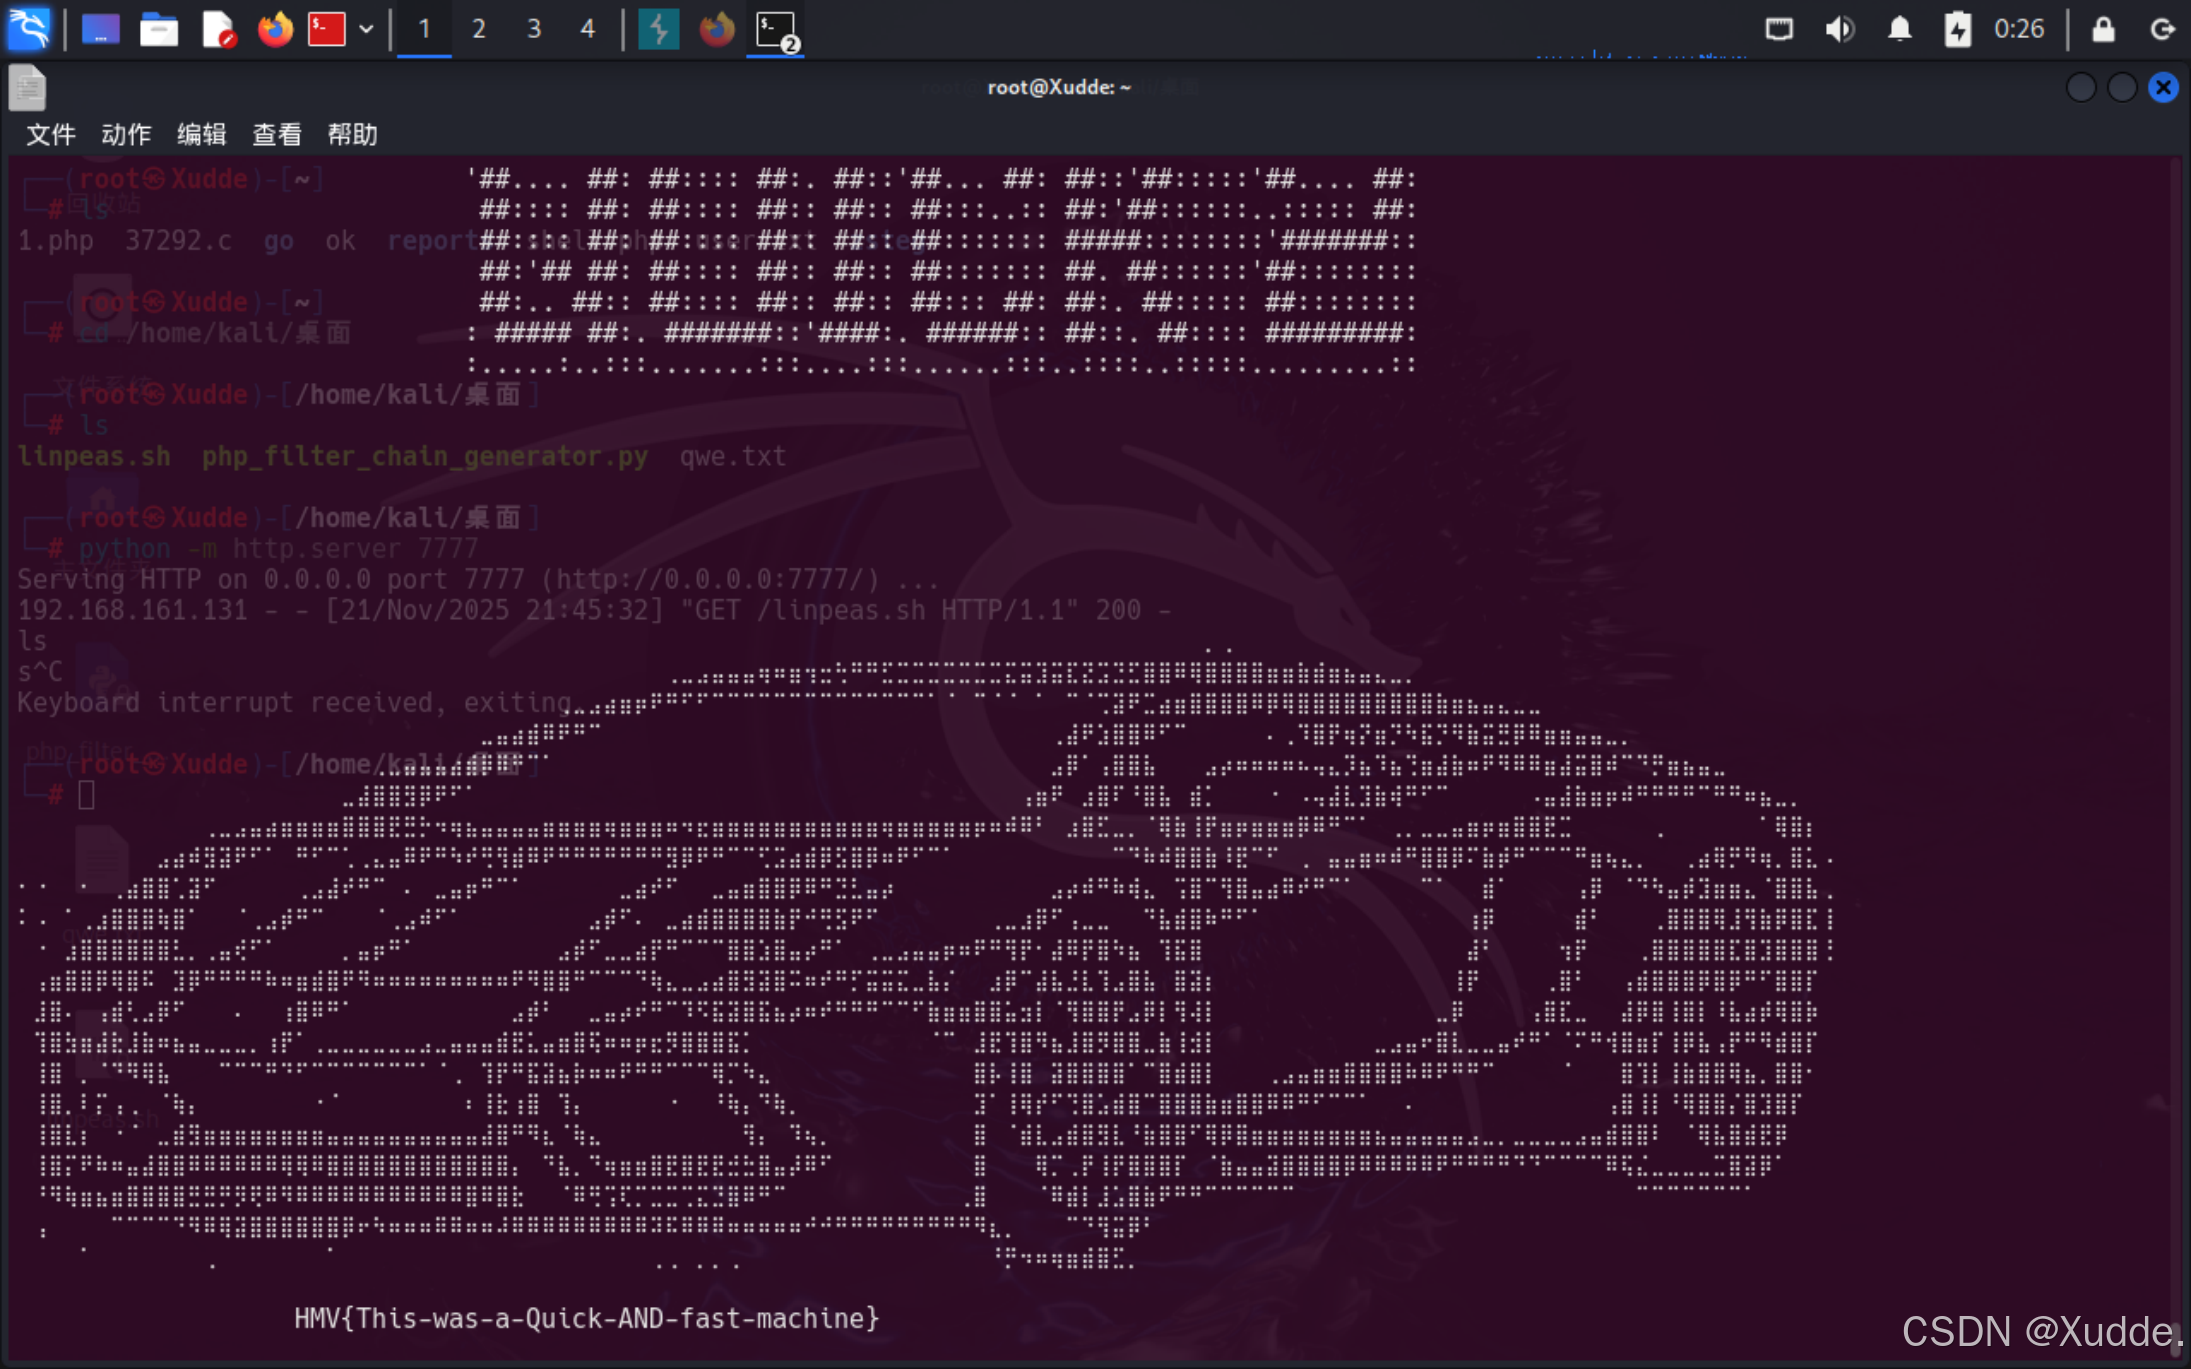This screenshot has width=2191, height=1369.
Task: Open the 编辑 menu
Action: pyautogui.click(x=201, y=134)
